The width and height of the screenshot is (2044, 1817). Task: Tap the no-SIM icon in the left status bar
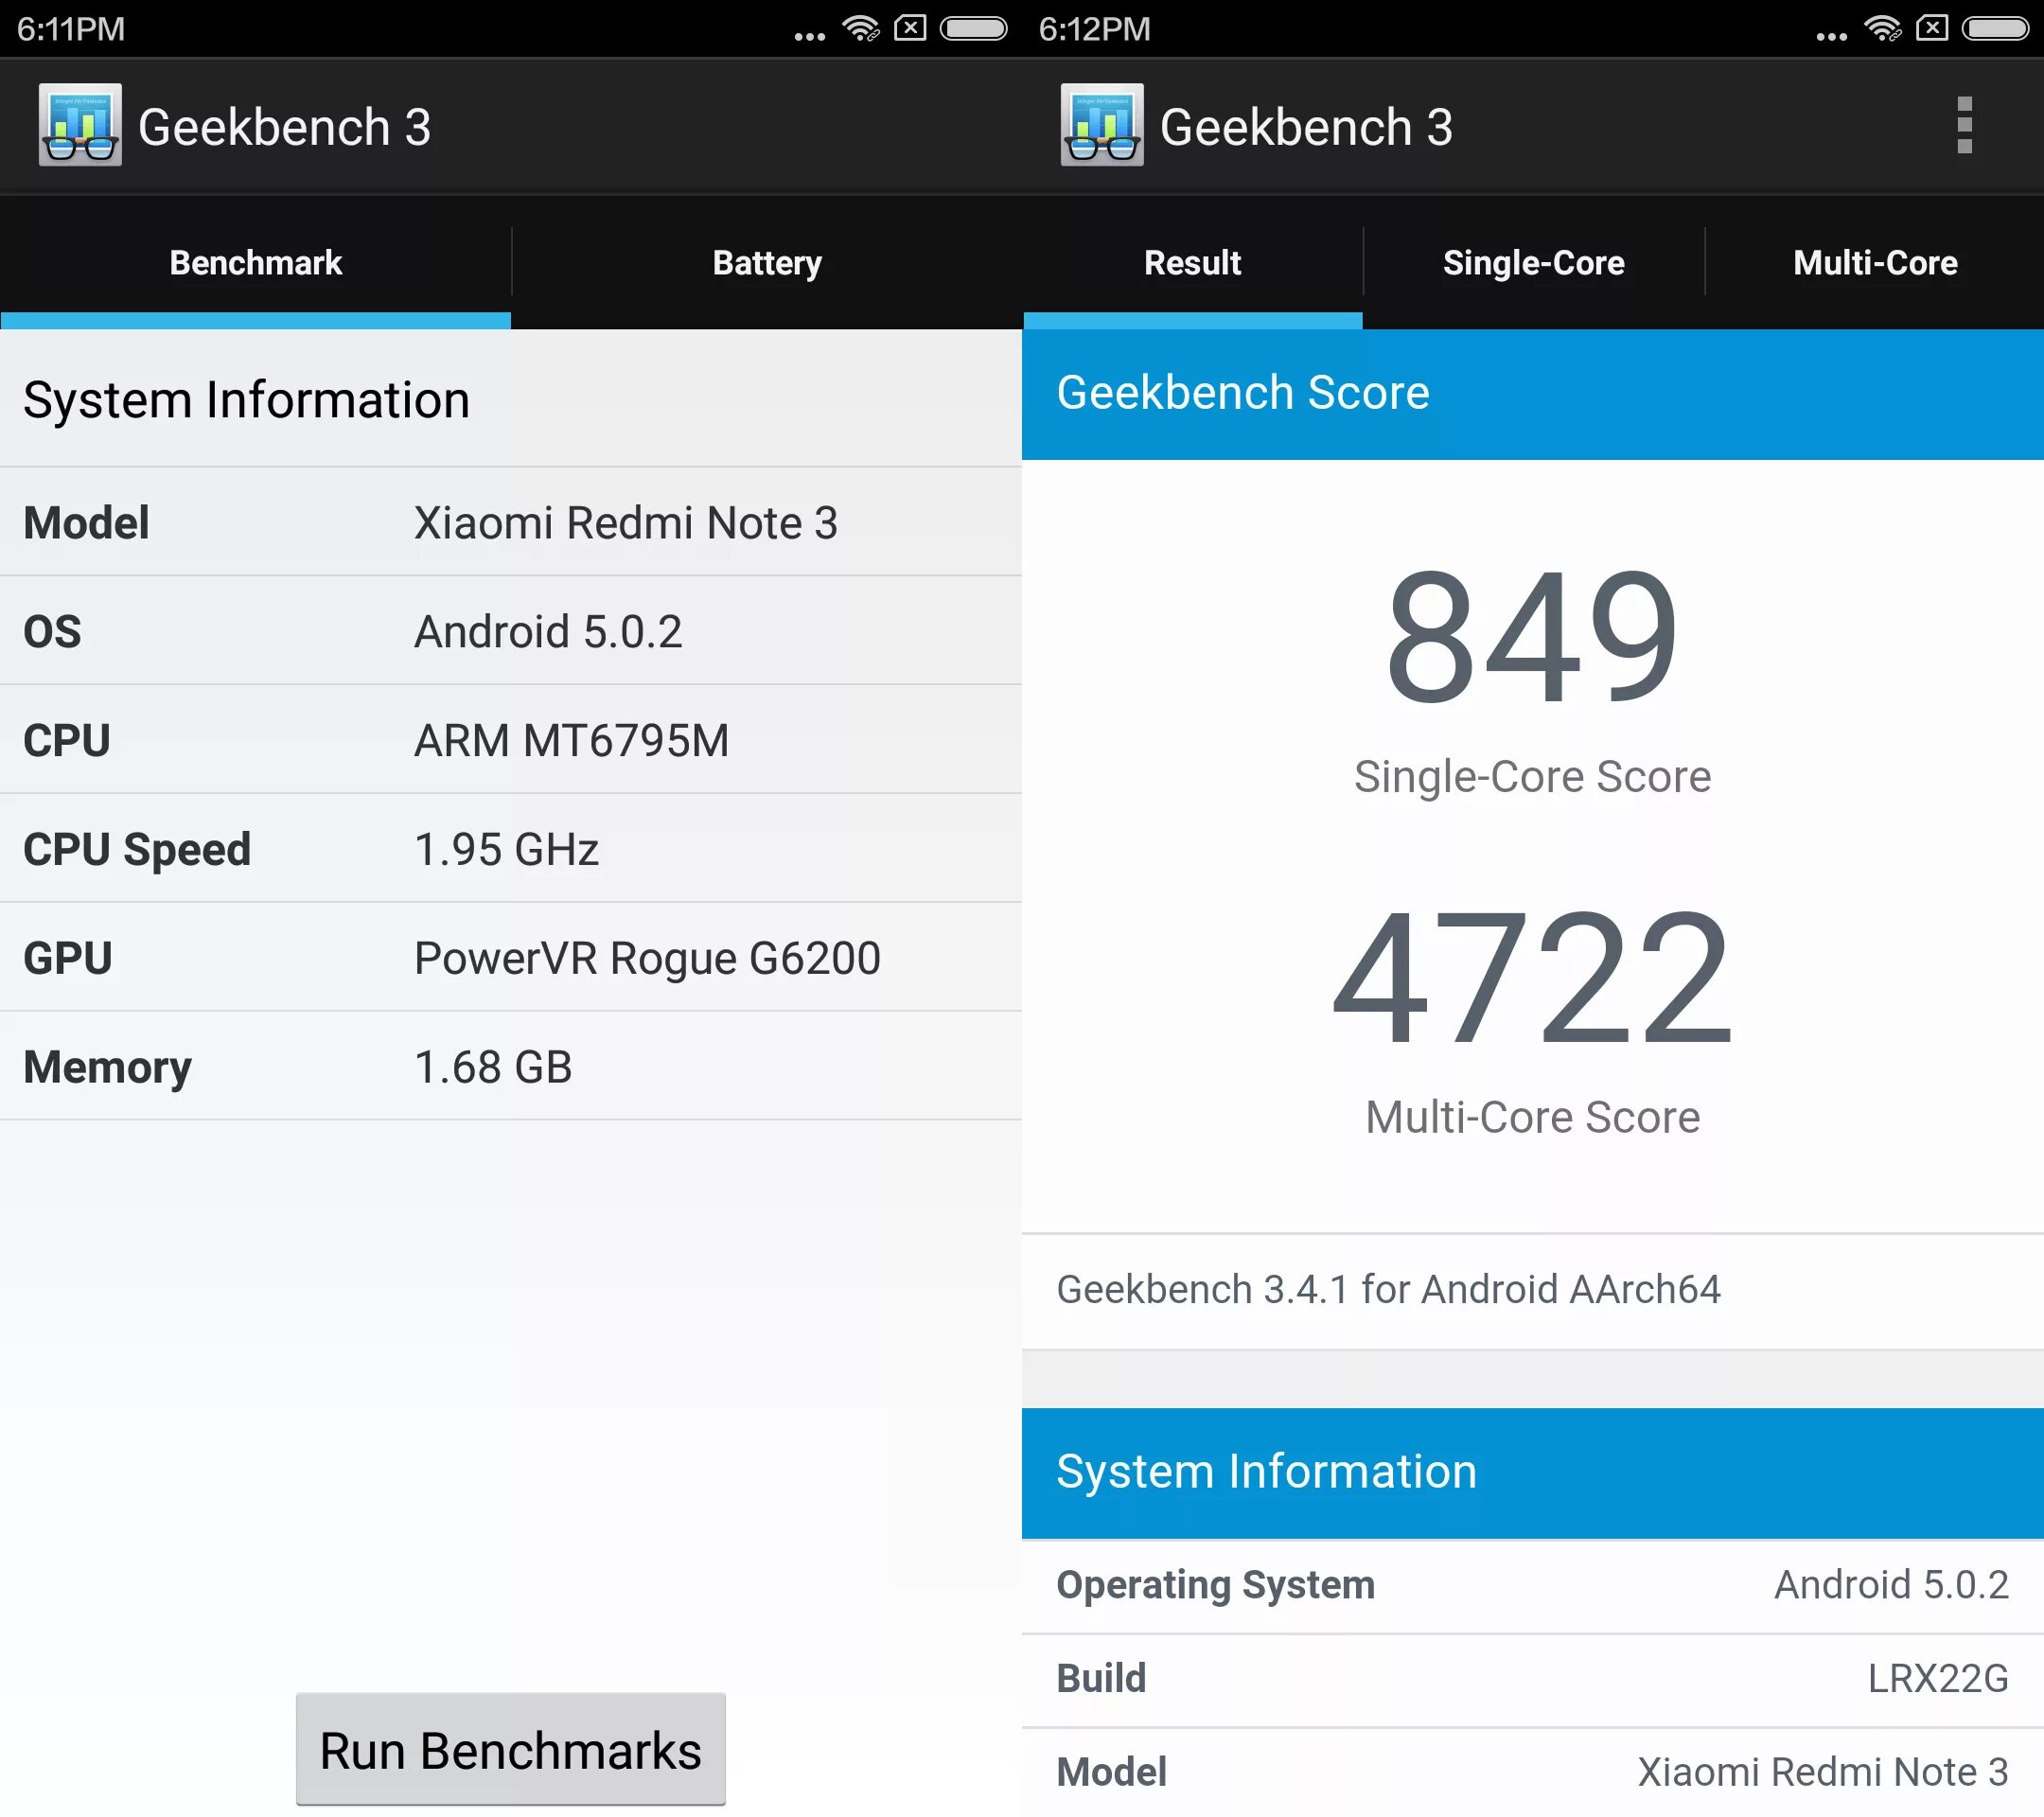point(910,29)
